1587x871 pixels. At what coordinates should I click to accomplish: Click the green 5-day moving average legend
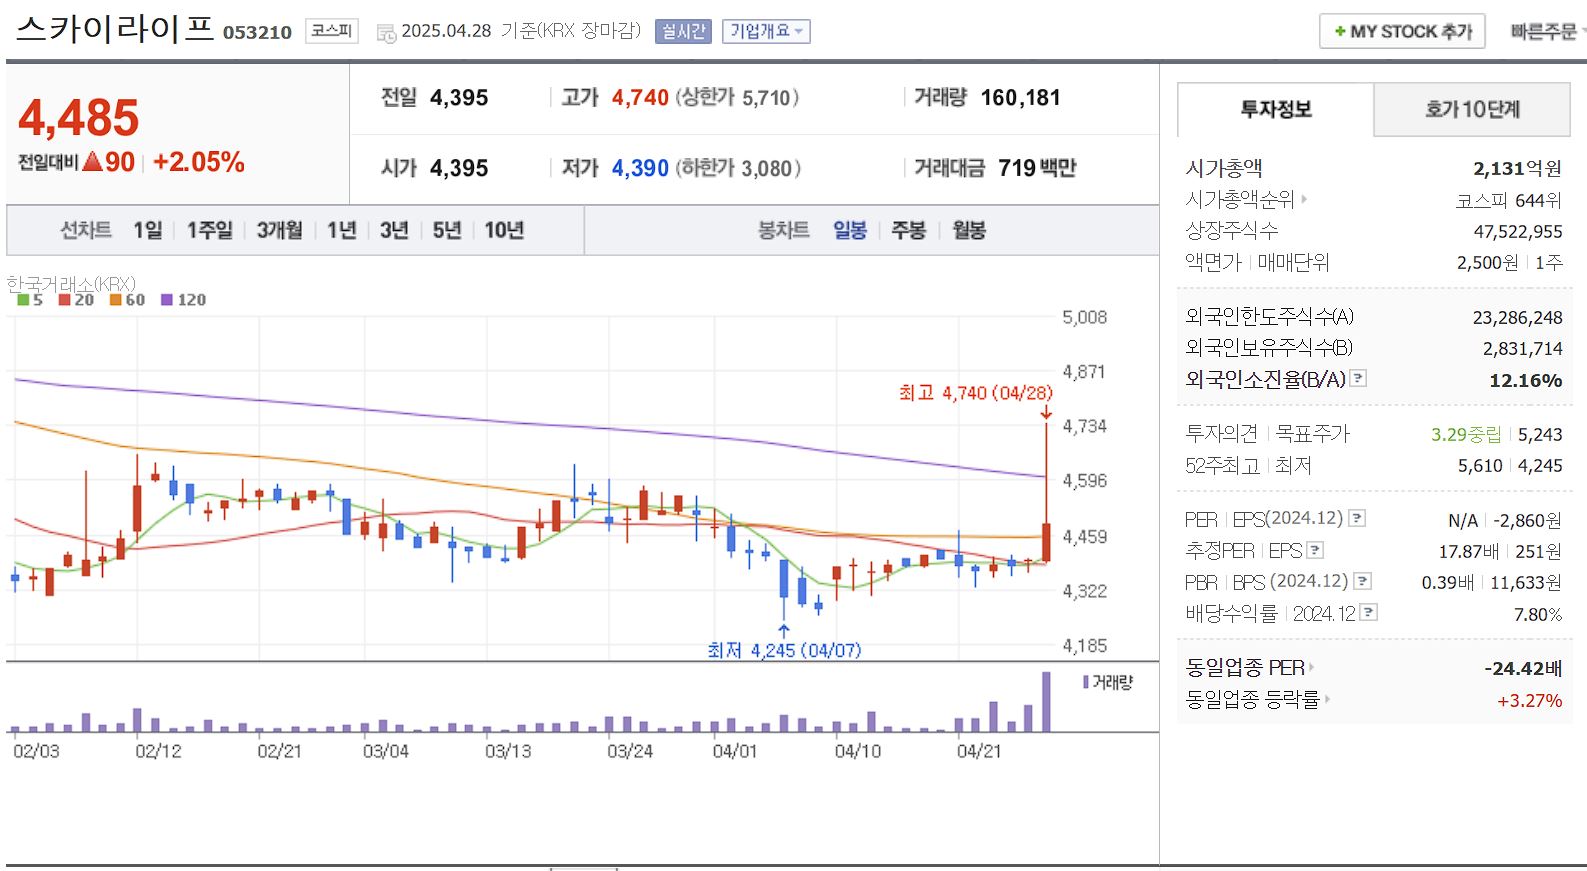pyautogui.click(x=30, y=300)
